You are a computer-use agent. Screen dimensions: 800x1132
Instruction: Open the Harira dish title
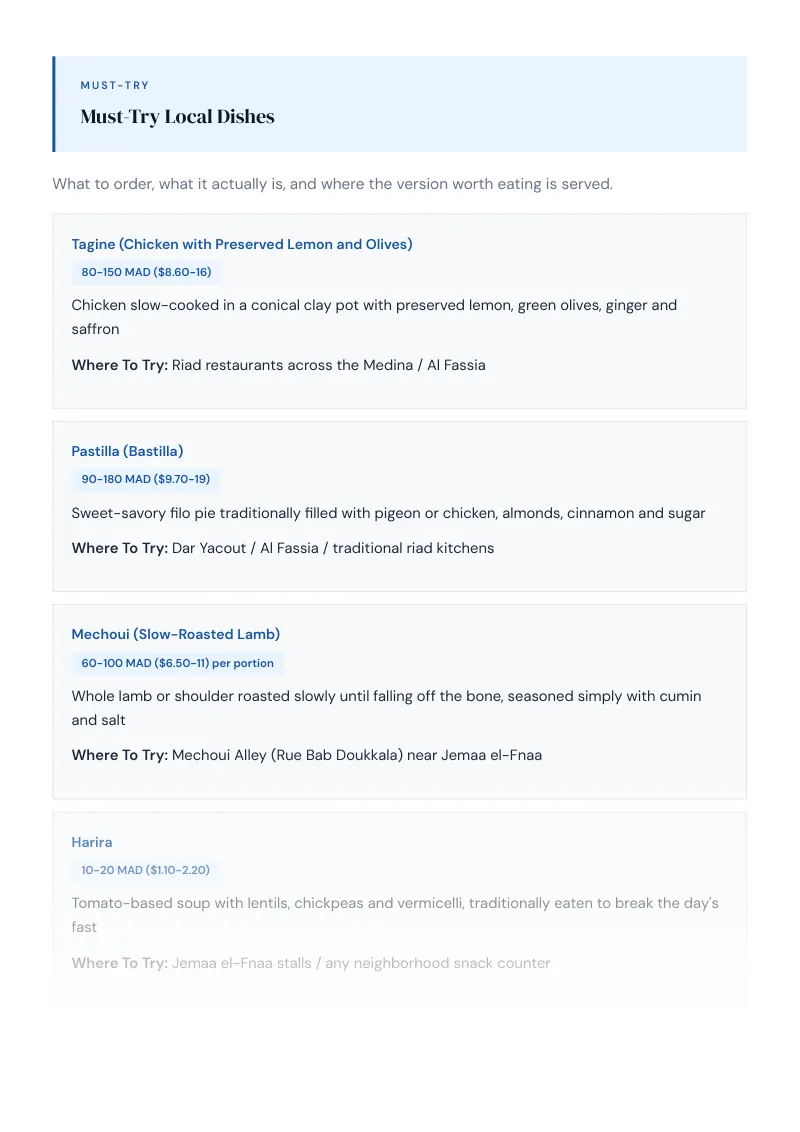pyautogui.click(x=92, y=843)
